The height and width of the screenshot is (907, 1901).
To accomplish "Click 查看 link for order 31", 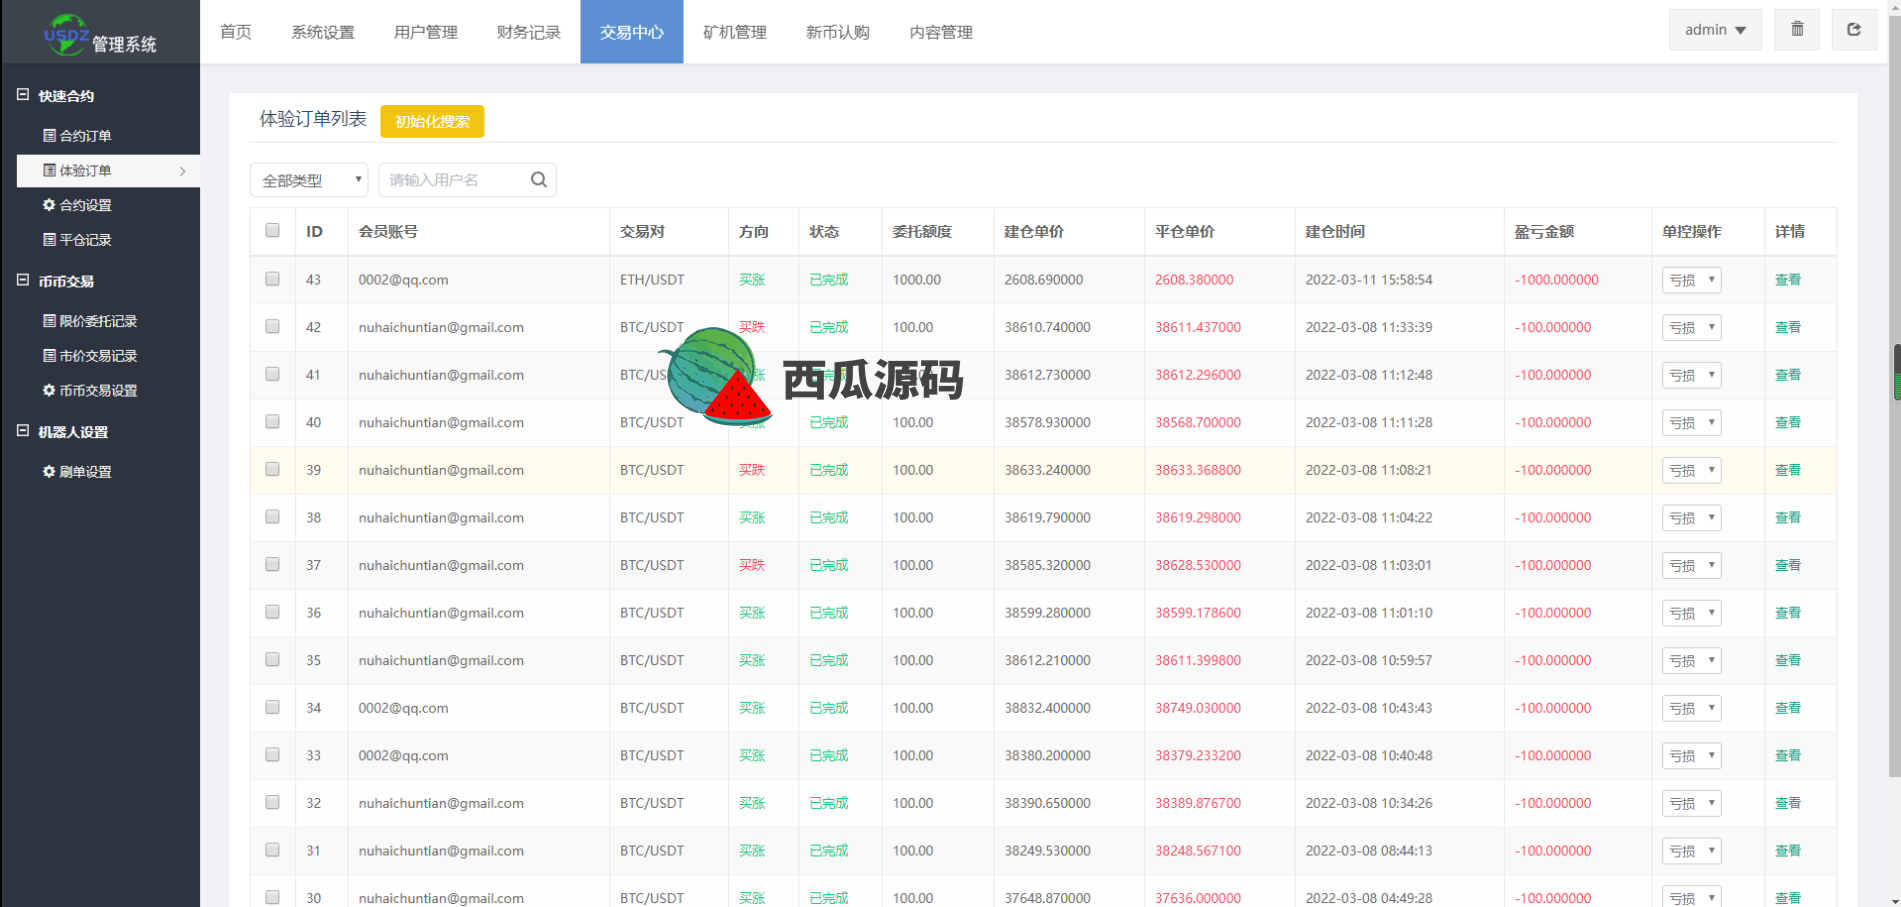I will [x=1788, y=851].
